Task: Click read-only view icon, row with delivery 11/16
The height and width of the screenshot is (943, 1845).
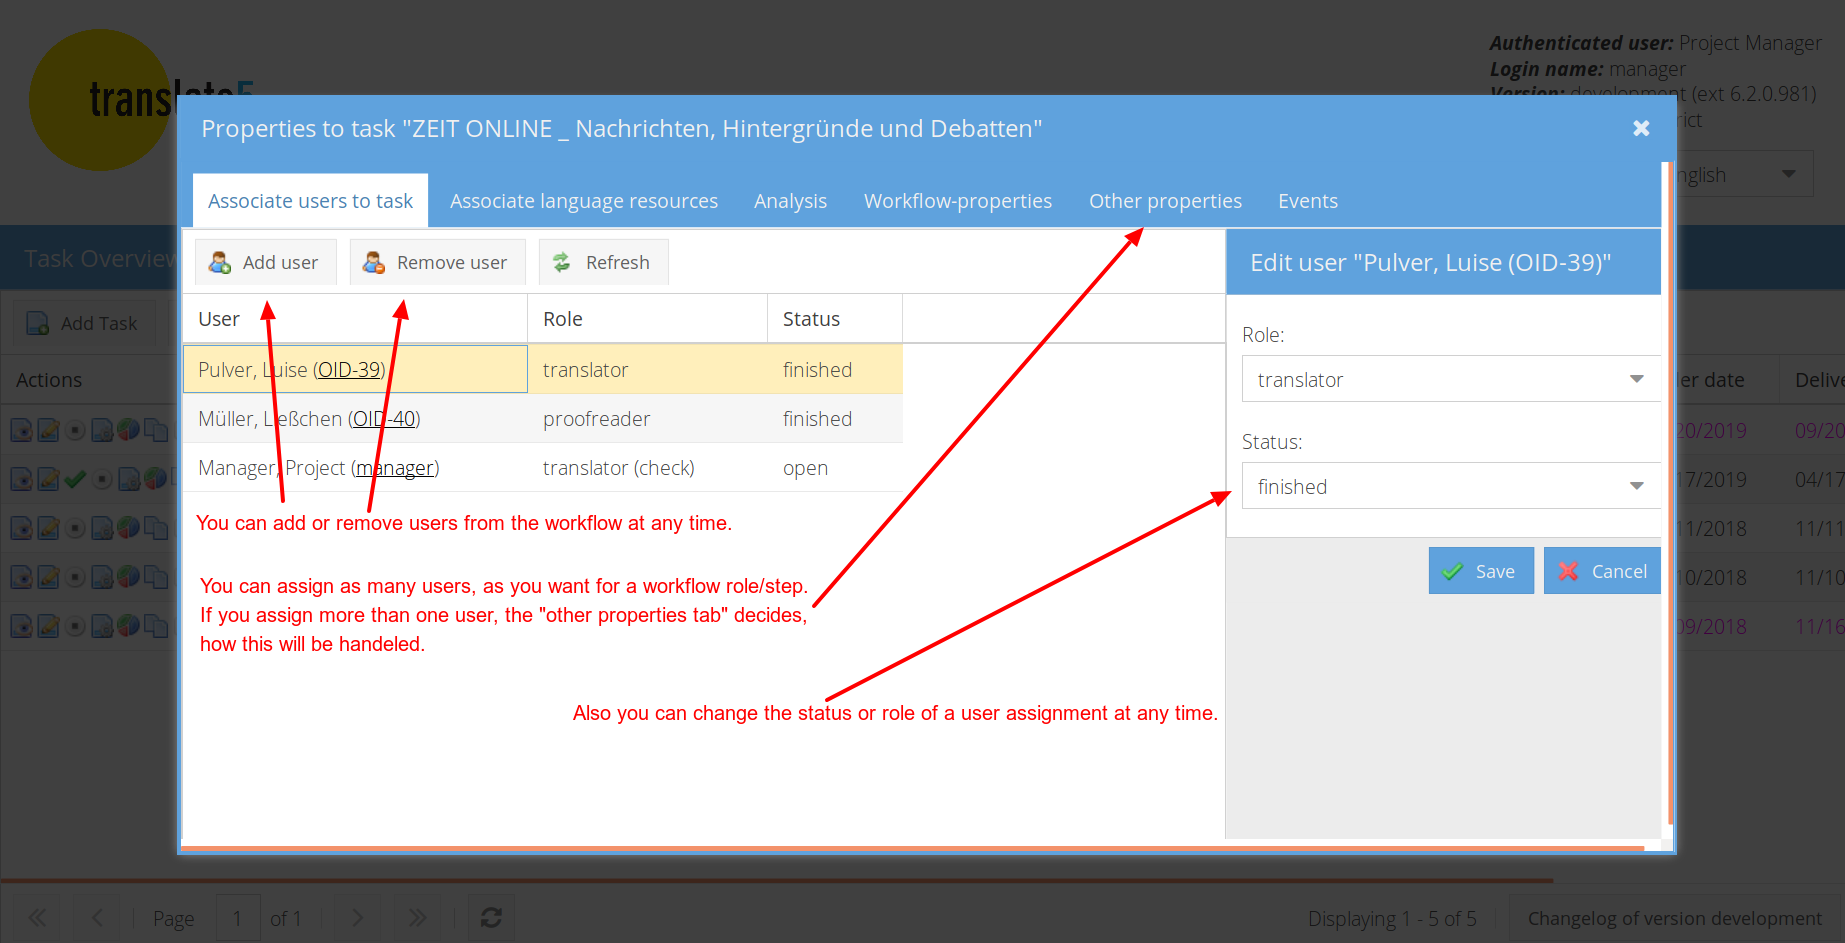Action: click(x=21, y=626)
